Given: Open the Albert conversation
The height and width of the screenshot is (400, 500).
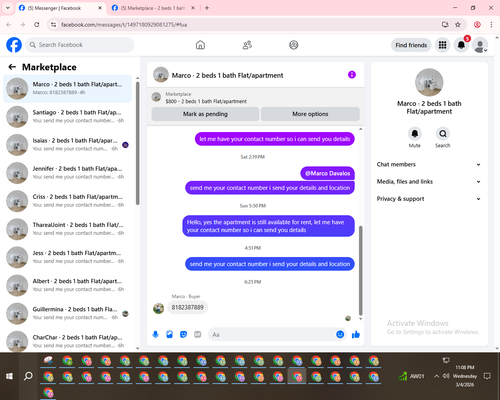Looking at the screenshot, I should tap(68, 285).
